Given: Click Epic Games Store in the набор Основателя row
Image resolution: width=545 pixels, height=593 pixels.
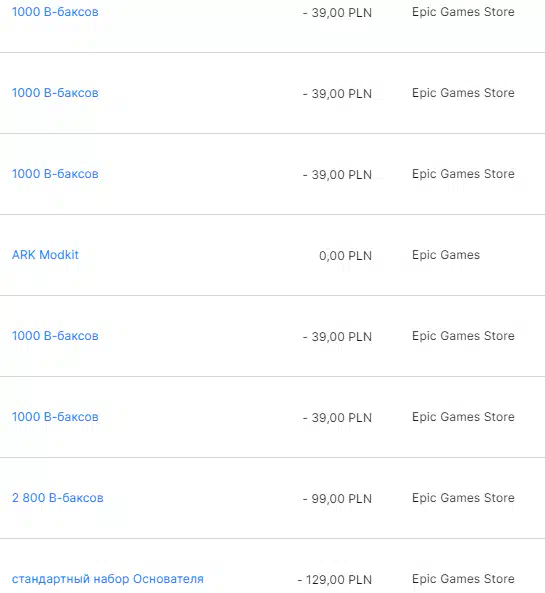Looking at the screenshot, I should [x=463, y=579].
